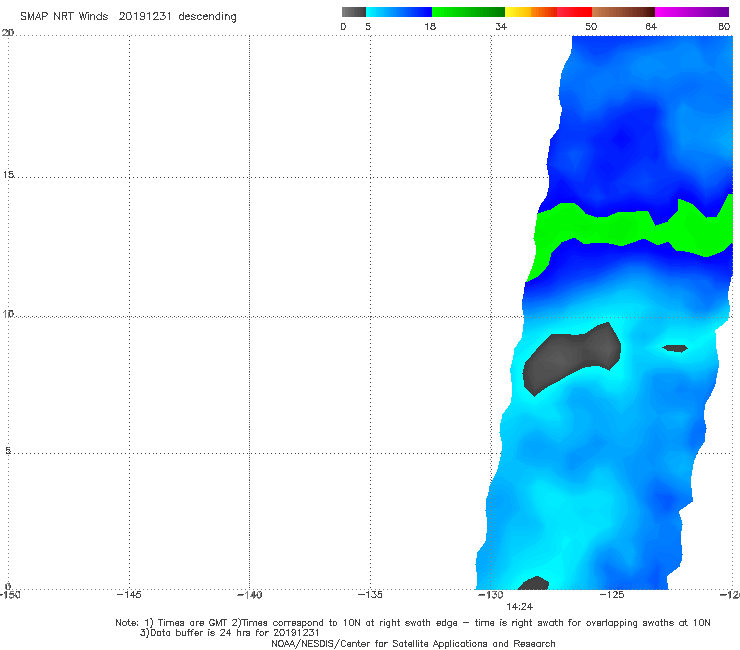Viewport: 740px width, 650px height.
Task: Click the NOAA/NESDIS credit line
Action: [x=413, y=644]
